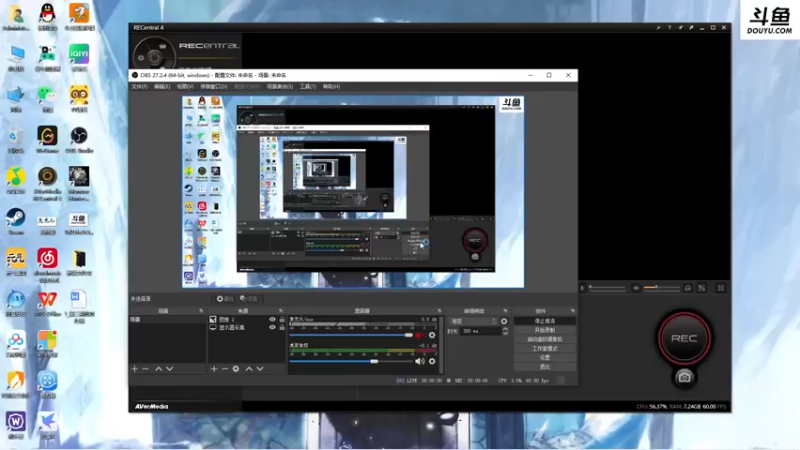The height and width of the screenshot is (450, 800).
Task: Open the QQ penguin desktop icon
Action: (x=47, y=17)
